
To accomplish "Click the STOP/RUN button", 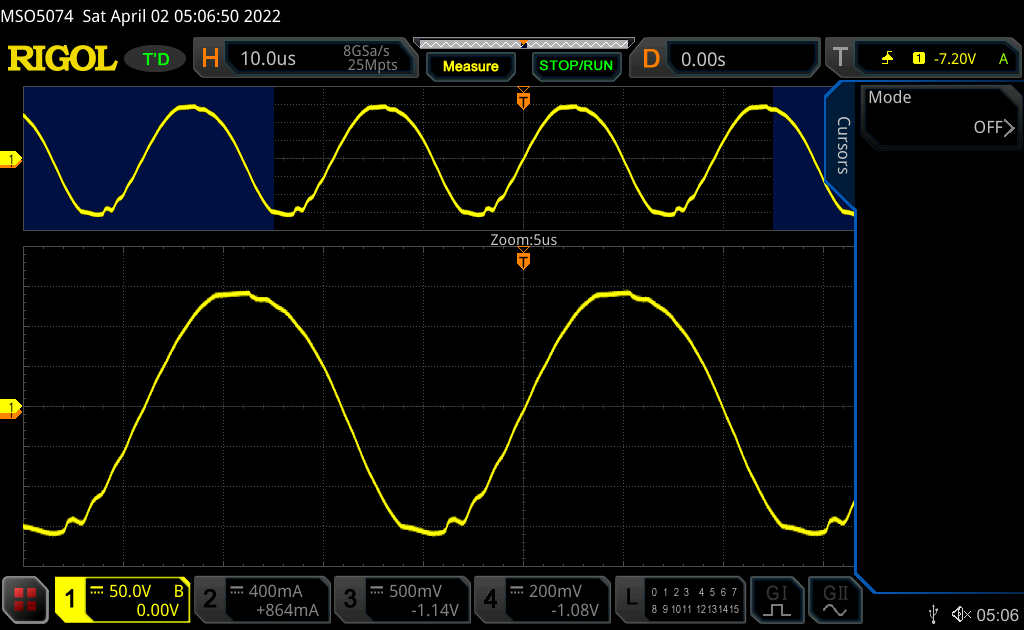I will (x=576, y=66).
